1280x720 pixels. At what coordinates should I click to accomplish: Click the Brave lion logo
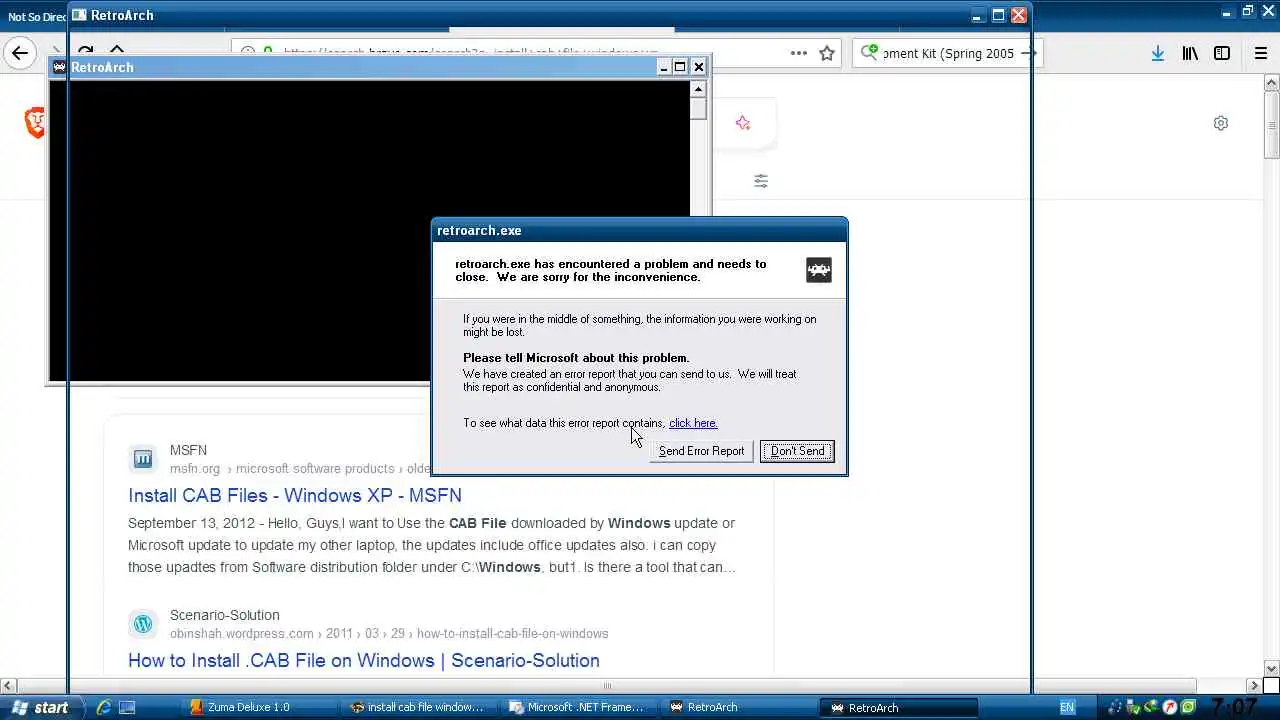[35, 123]
